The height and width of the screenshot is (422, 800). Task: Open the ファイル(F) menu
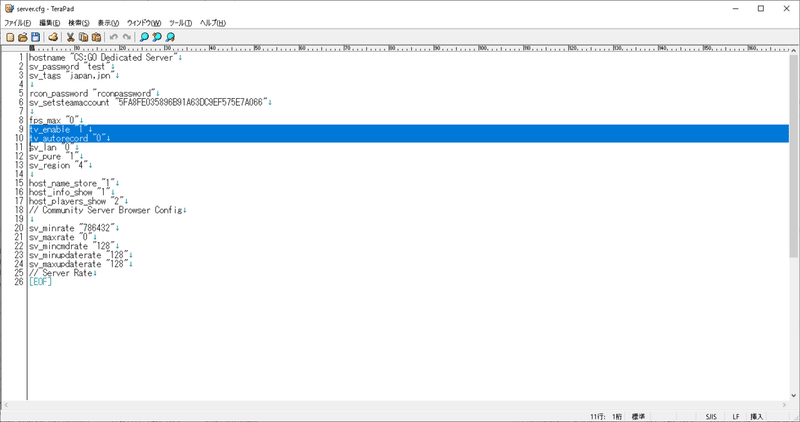point(17,23)
